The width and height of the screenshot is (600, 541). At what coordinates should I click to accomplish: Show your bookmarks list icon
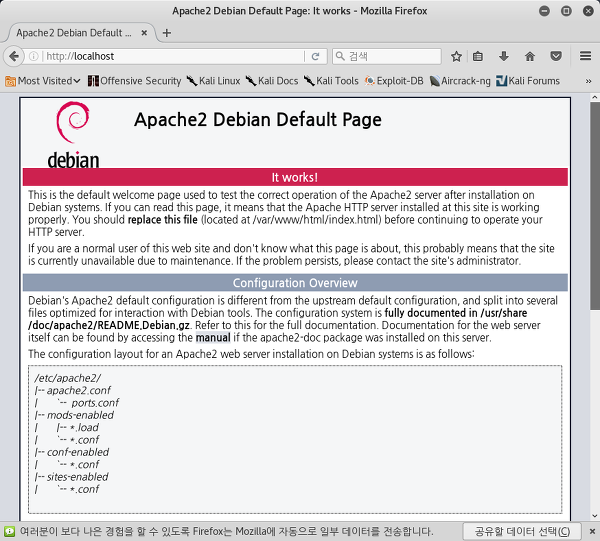pos(478,57)
